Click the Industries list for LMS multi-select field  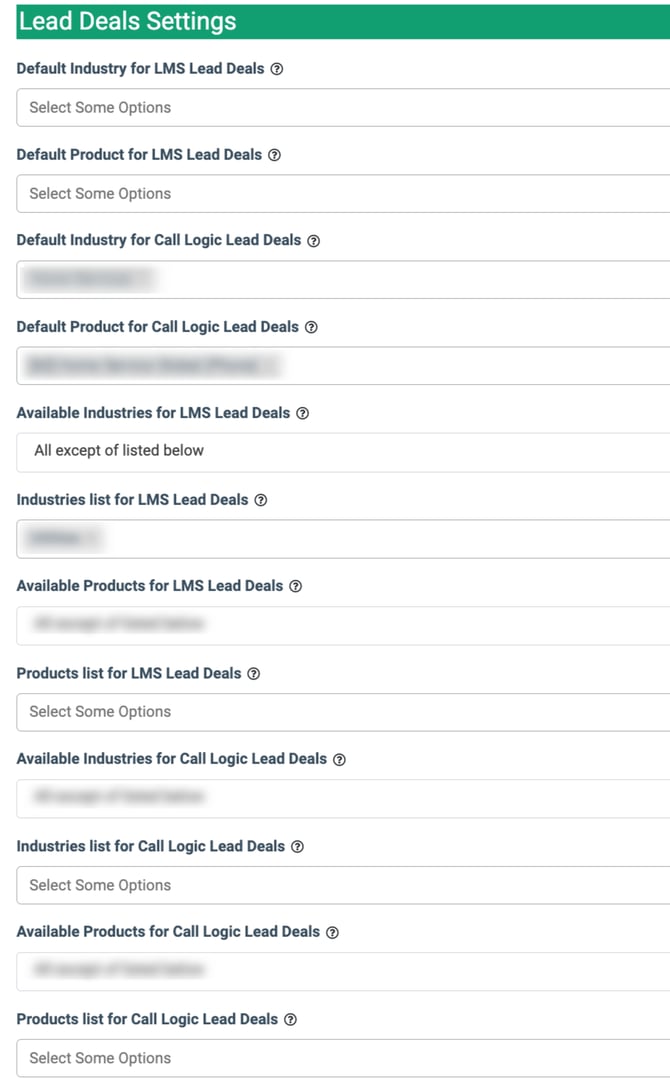point(380,539)
